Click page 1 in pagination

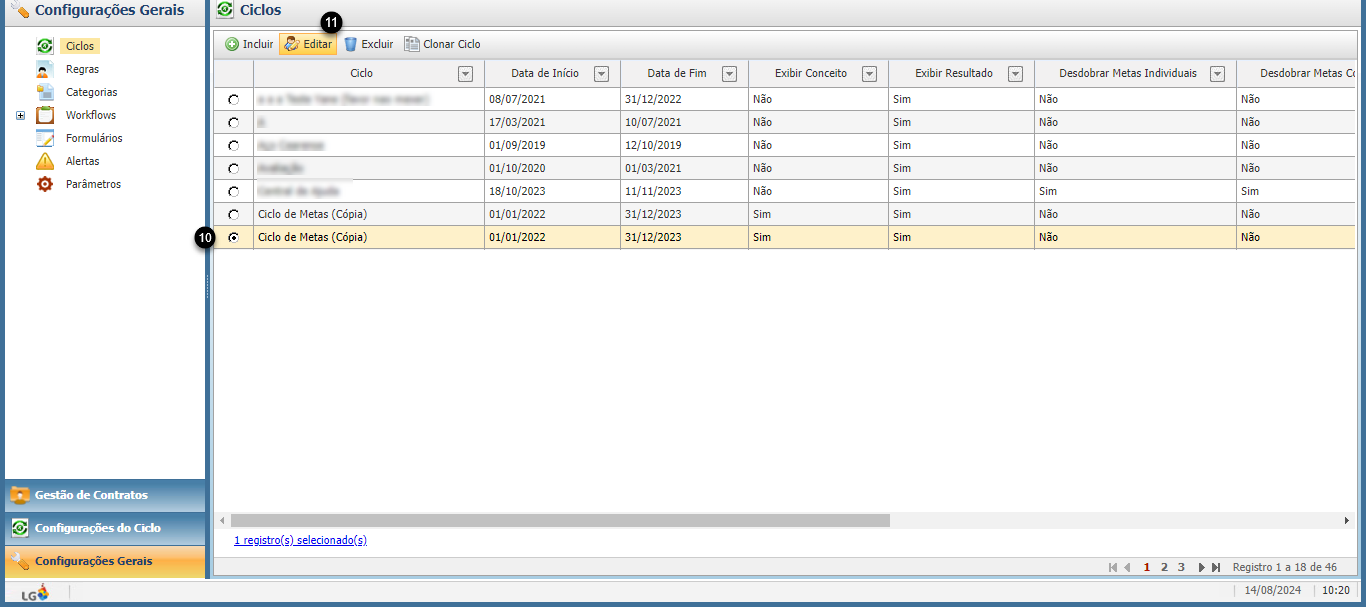tap(1147, 567)
